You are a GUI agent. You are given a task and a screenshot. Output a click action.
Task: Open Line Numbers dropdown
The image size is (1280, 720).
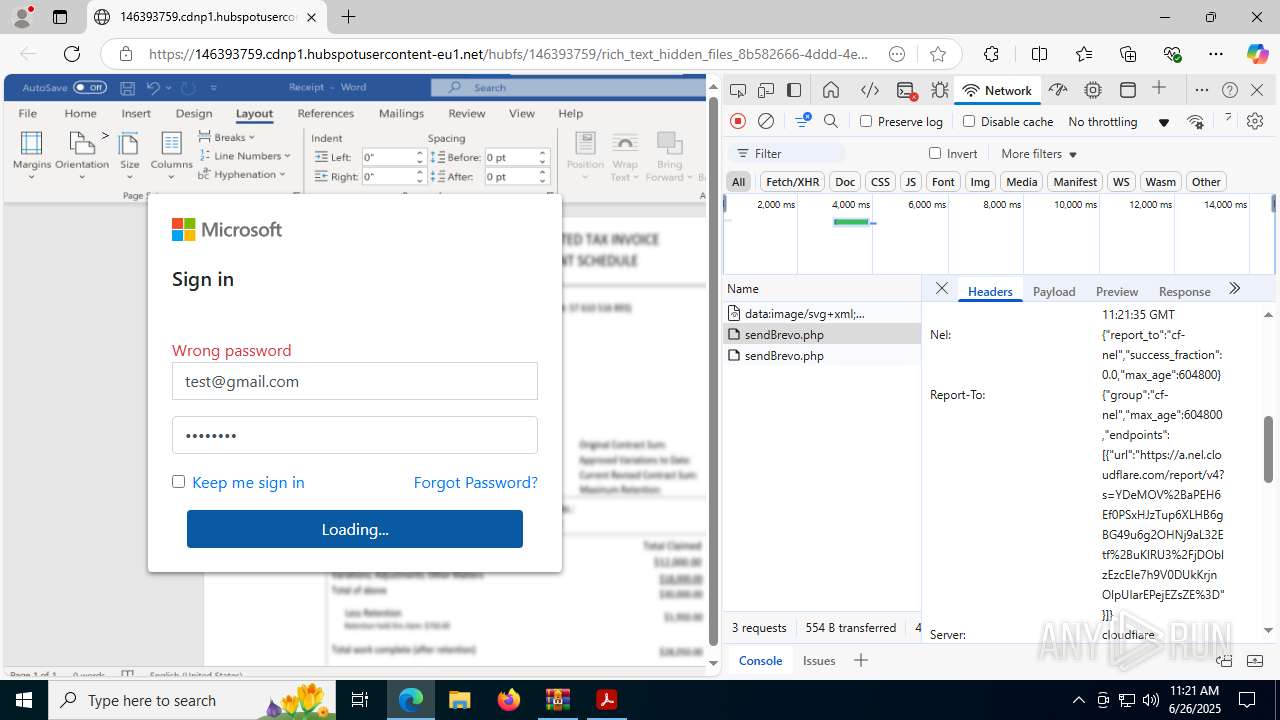pos(245,155)
